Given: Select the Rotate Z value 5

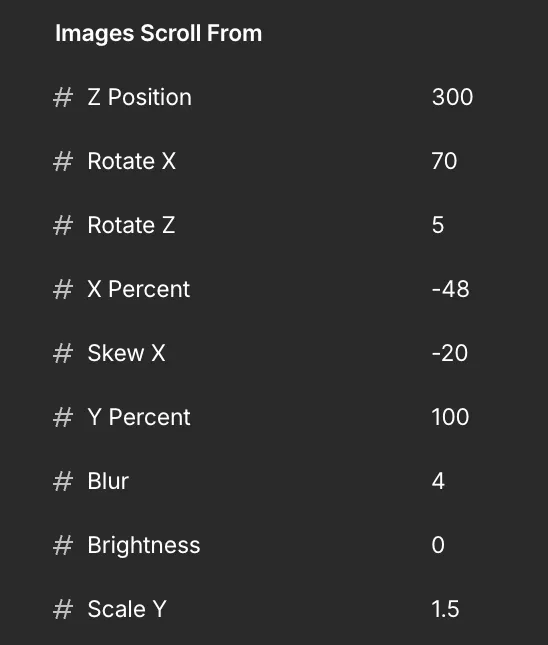Looking at the screenshot, I should click(438, 225).
